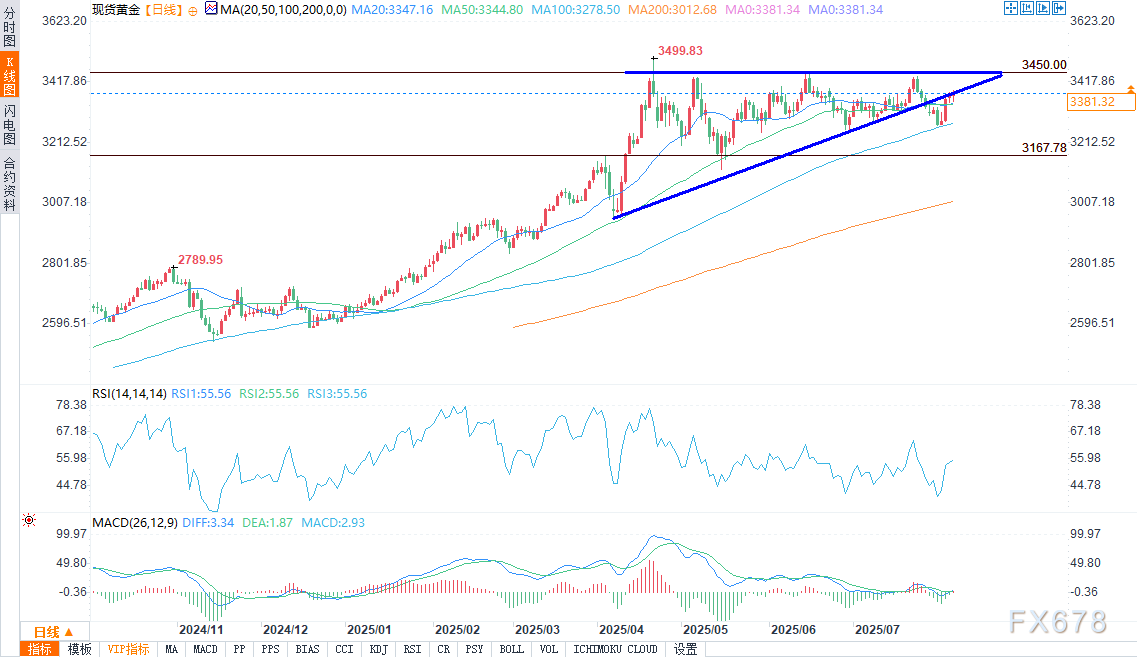
Task: Open the 闪电图 side tab
Action: pyautogui.click(x=9, y=124)
